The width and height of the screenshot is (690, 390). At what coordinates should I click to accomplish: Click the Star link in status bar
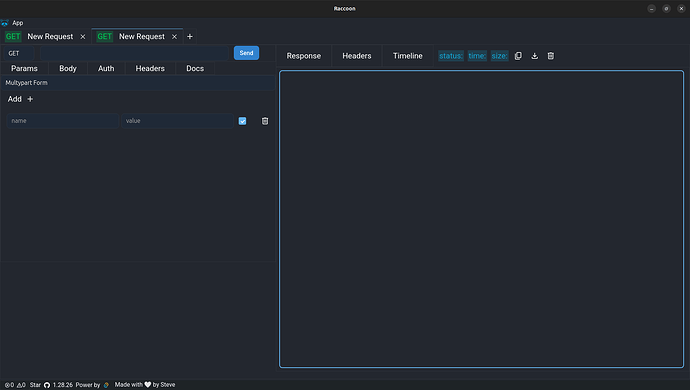pyautogui.click(x=35, y=385)
